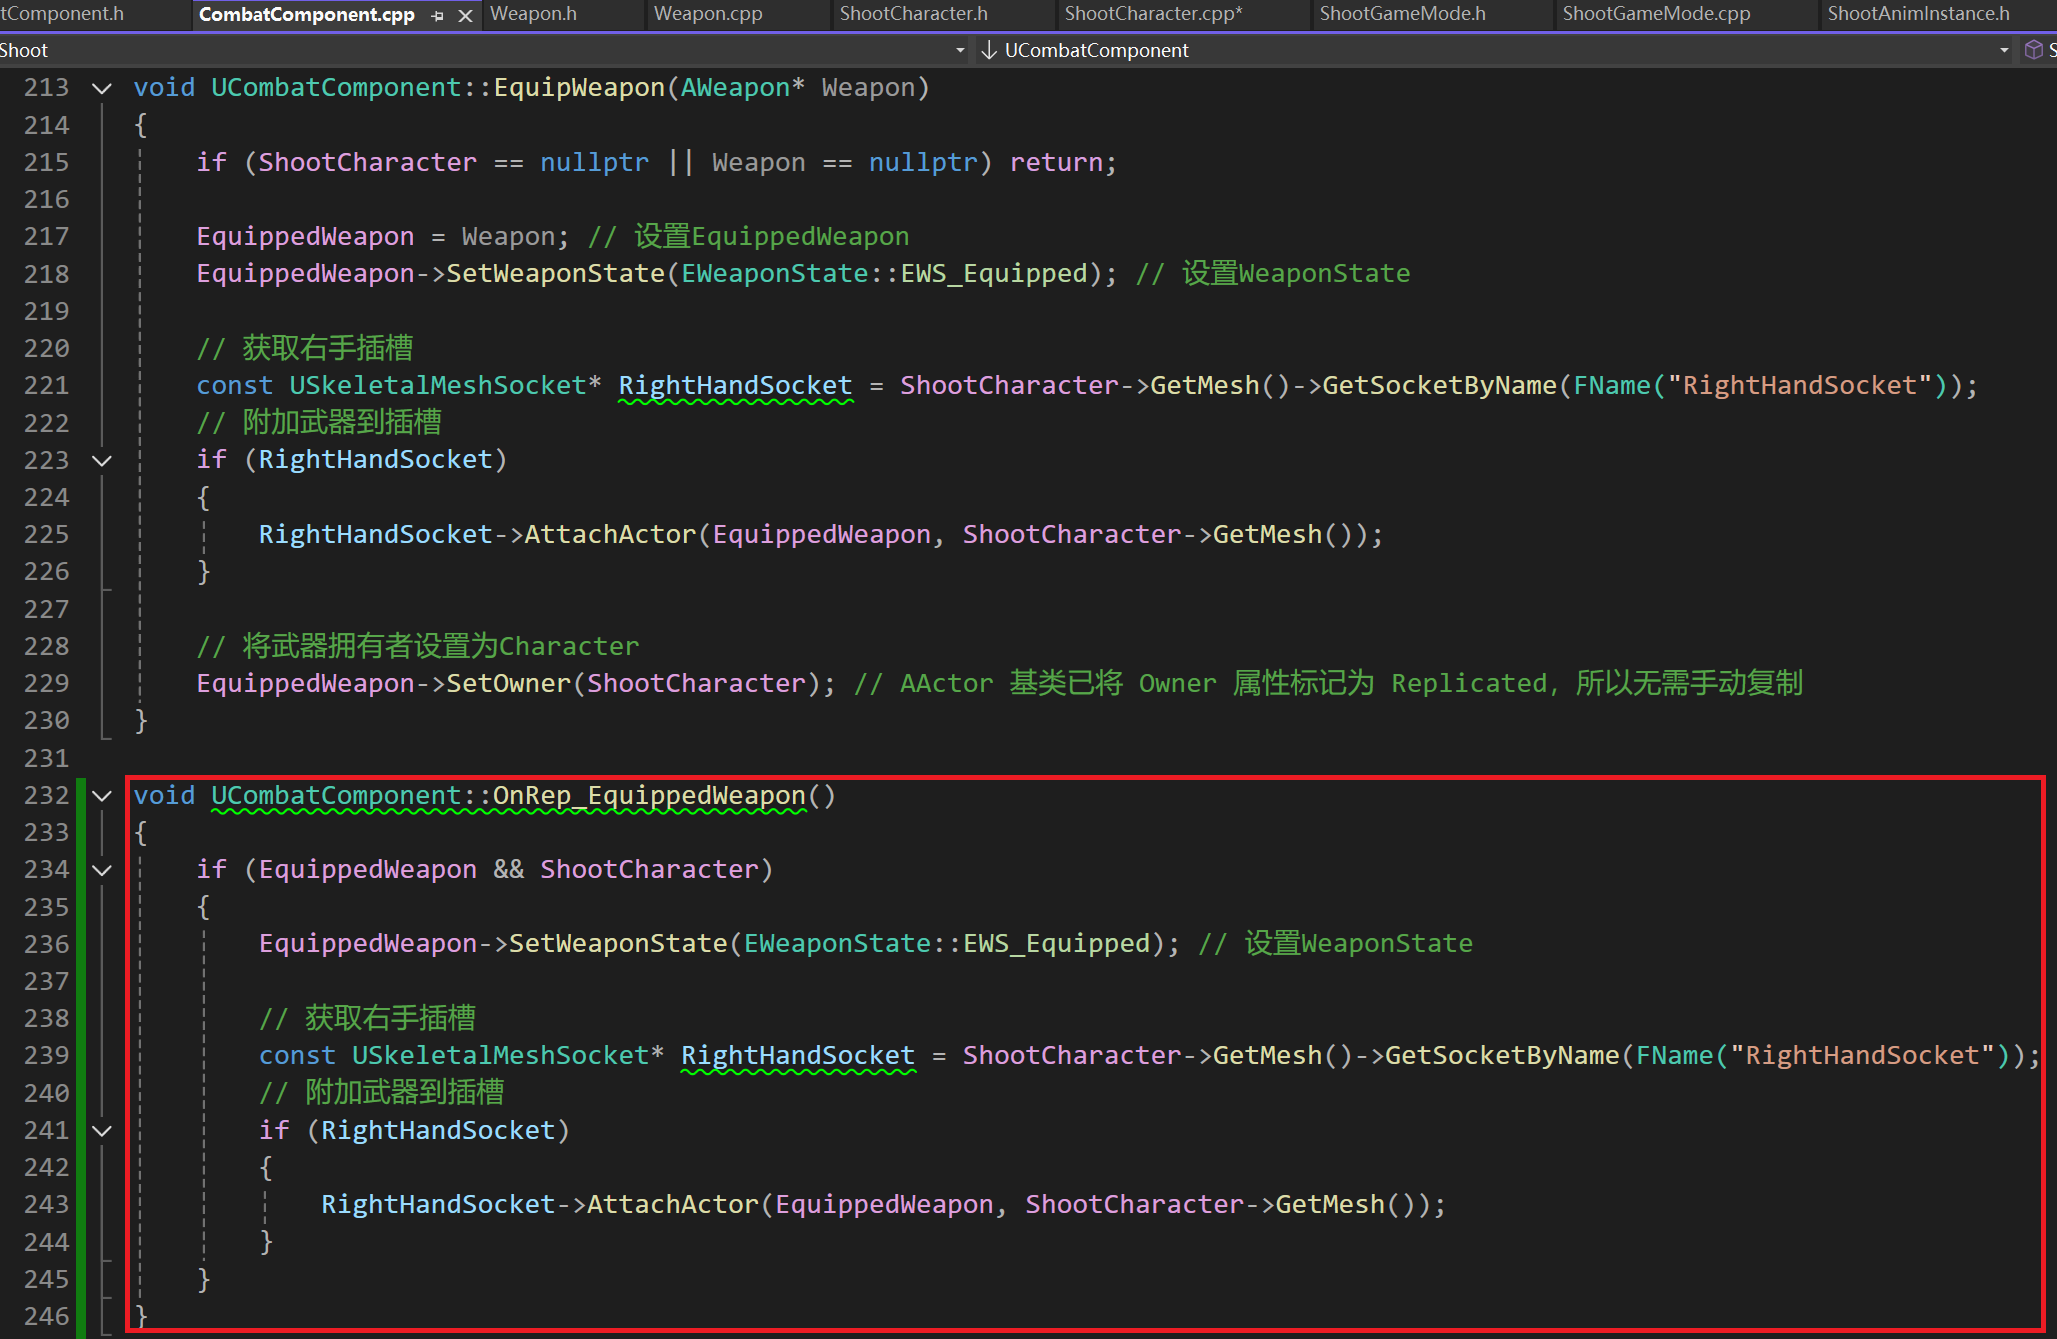Click arrow icon beside UCombatComponent scope

pos(989,50)
